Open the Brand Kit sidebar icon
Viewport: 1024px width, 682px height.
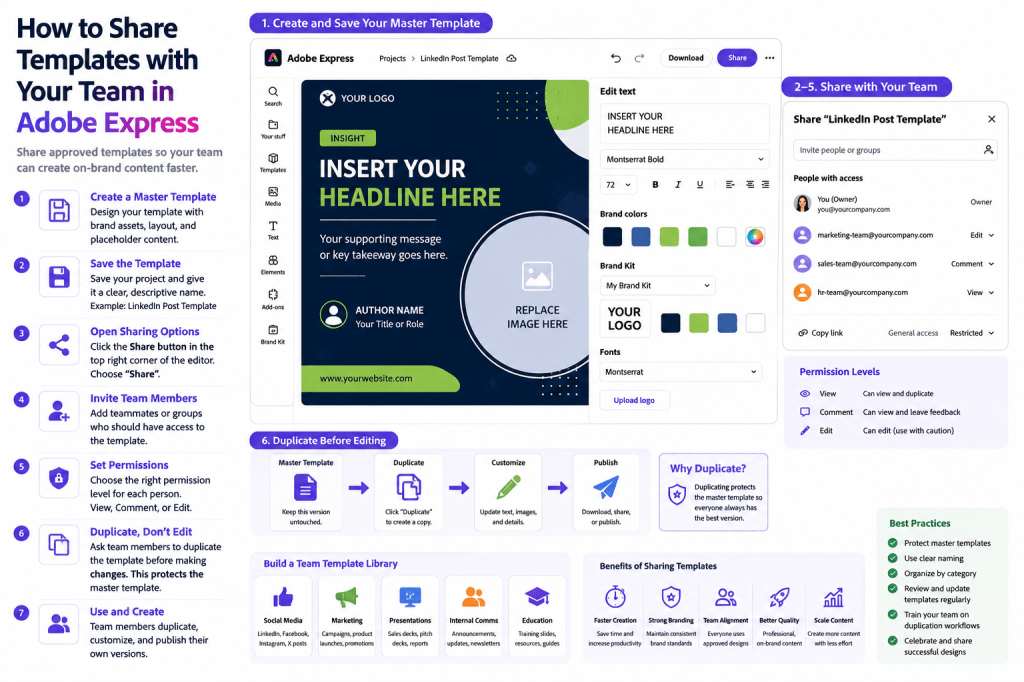(273, 334)
